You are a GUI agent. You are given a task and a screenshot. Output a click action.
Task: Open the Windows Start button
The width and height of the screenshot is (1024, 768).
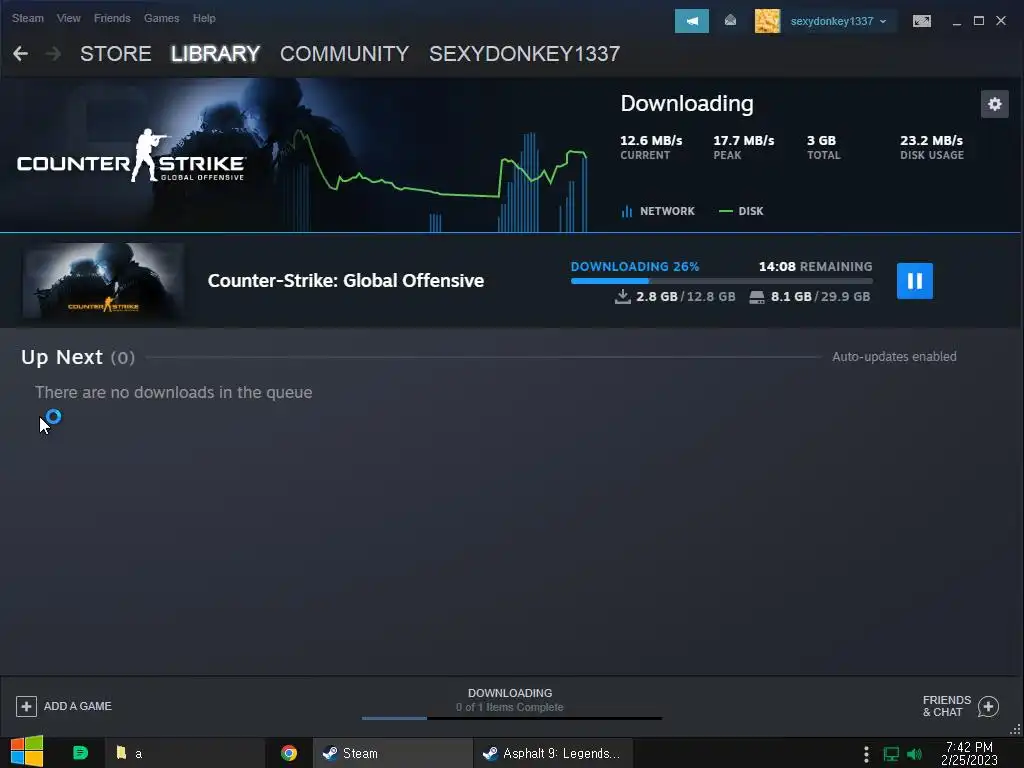(27, 752)
